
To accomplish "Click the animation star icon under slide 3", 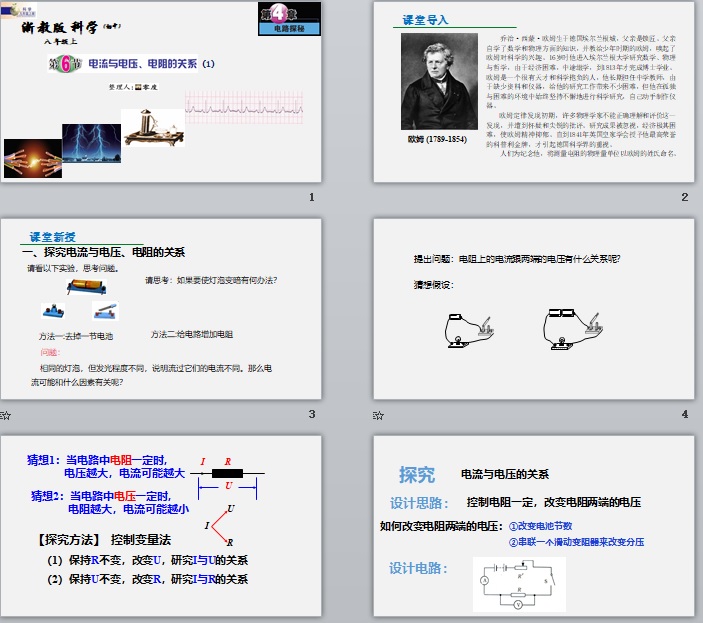I will click(x=7, y=415).
